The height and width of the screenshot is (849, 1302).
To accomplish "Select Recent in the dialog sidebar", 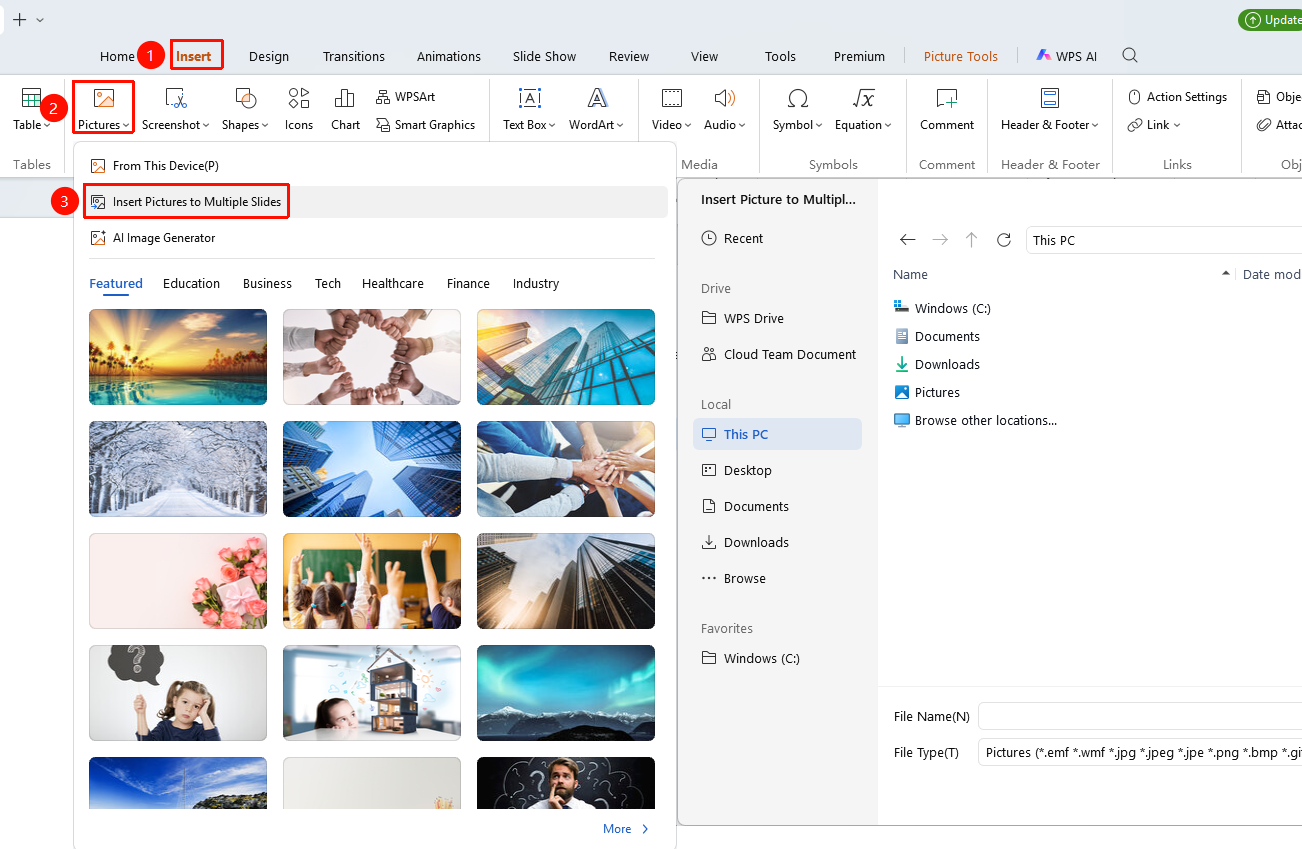I will (732, 238).
